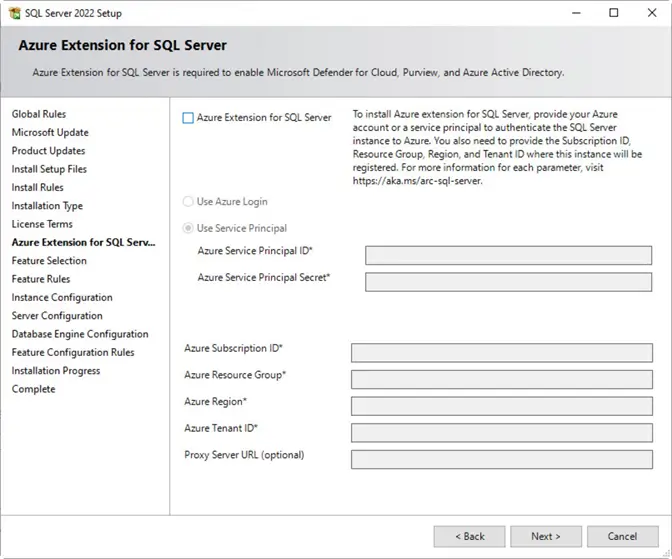This screenshot has height=559, width=672.
Task: Maximize the SQL Server Setup window
Action: pyautogui.click(x=614, y=13)
